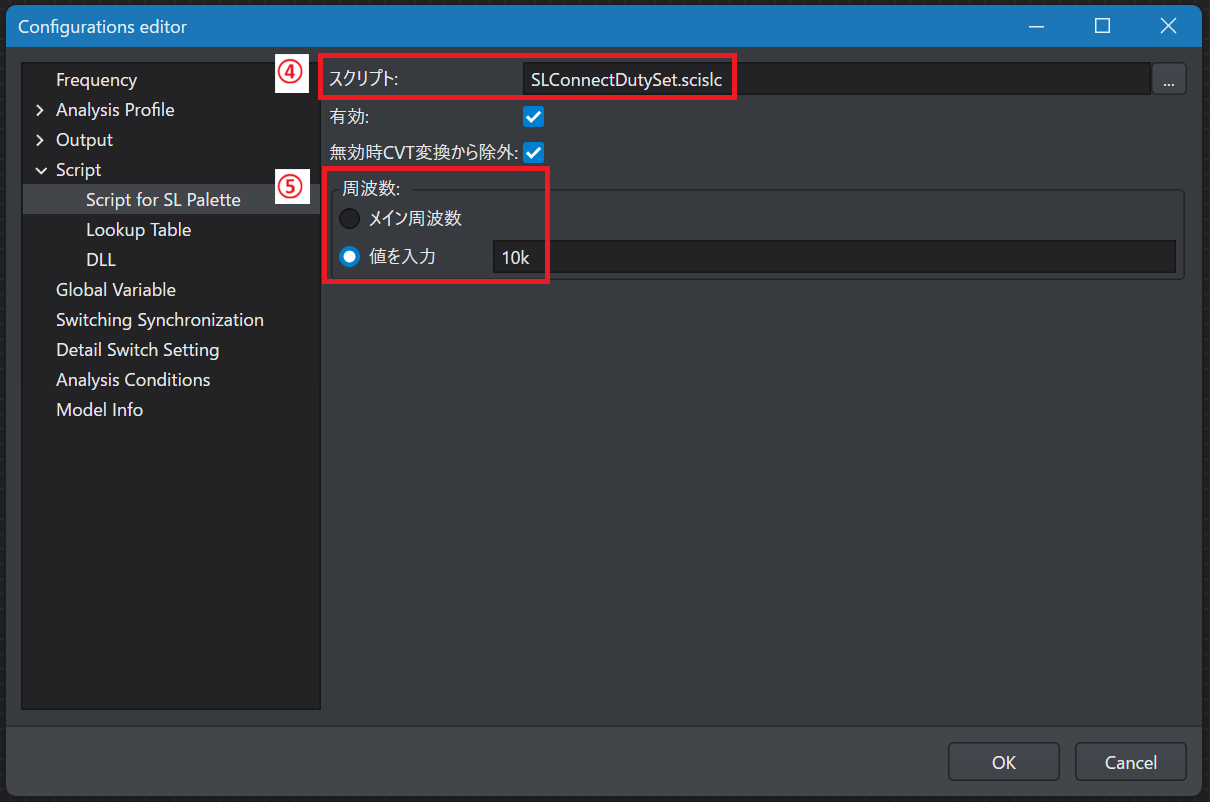The height and width of the screenshot is (802, 1210).
Task: Show Analysis Conditions settings
Action: (133, 380)
